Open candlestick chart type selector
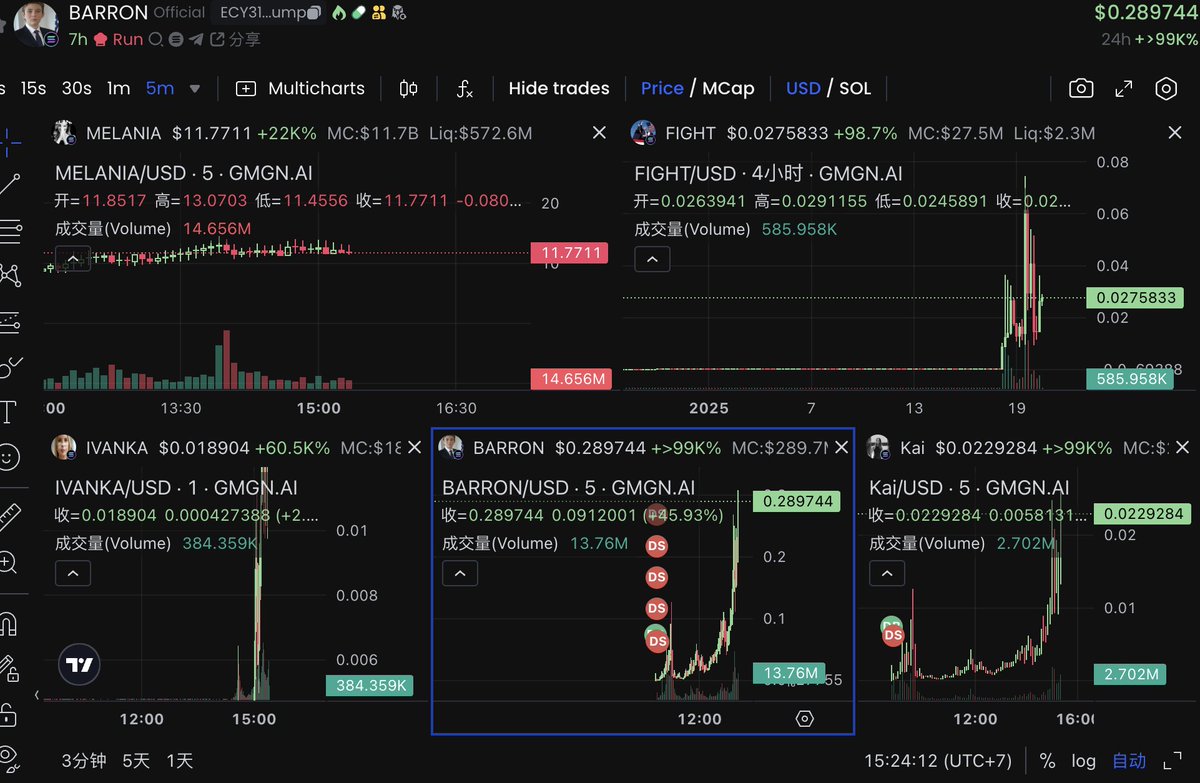1200x783 pixels. [408, 88]
